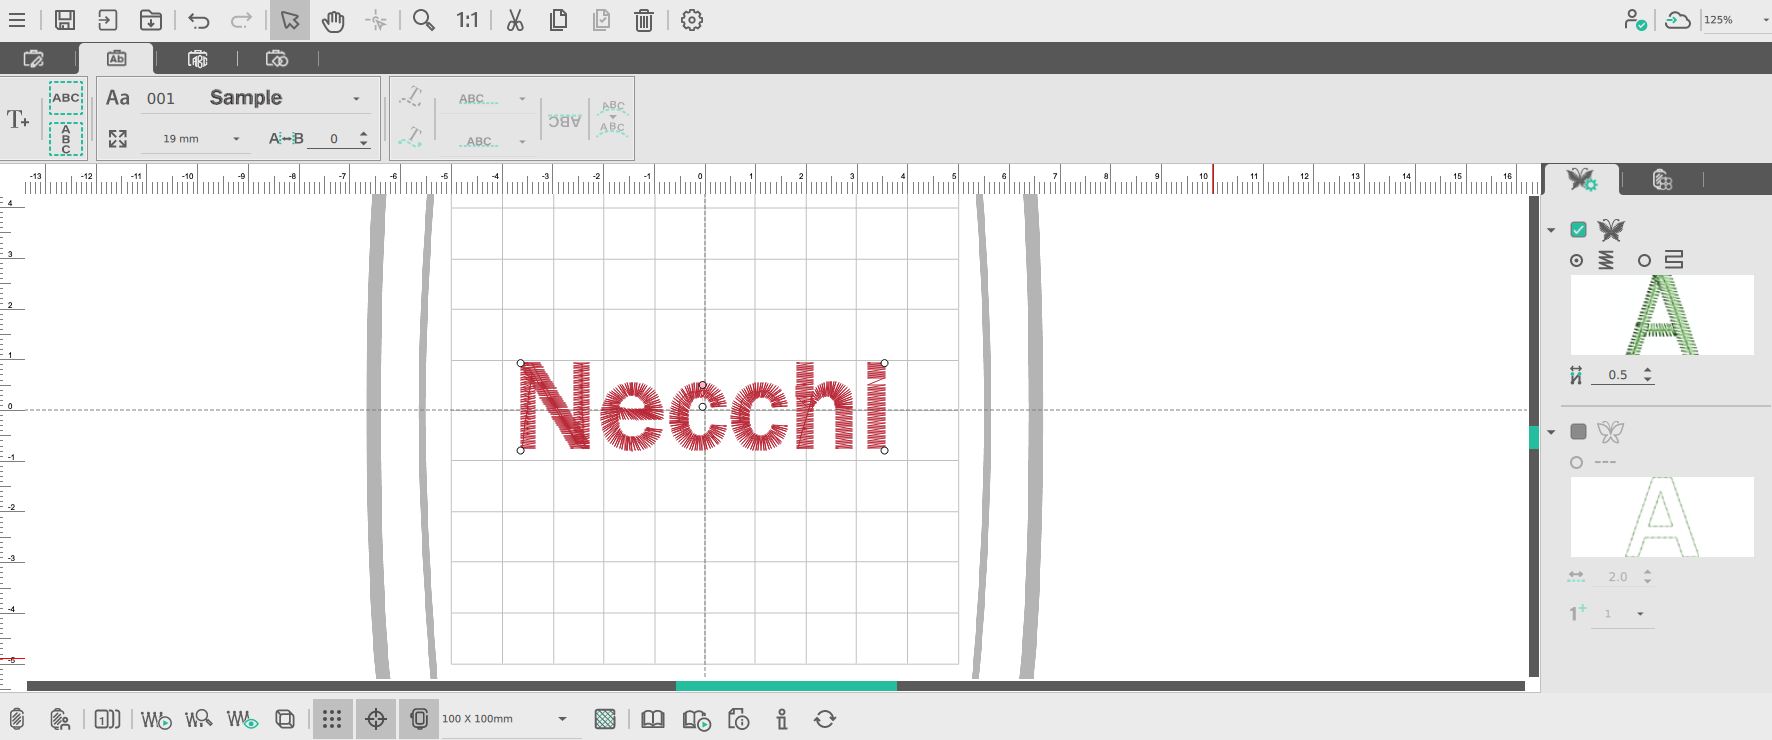Select the dashed outline radio option
Viewport: 1772px width, 740px height.
[1577, 462]
